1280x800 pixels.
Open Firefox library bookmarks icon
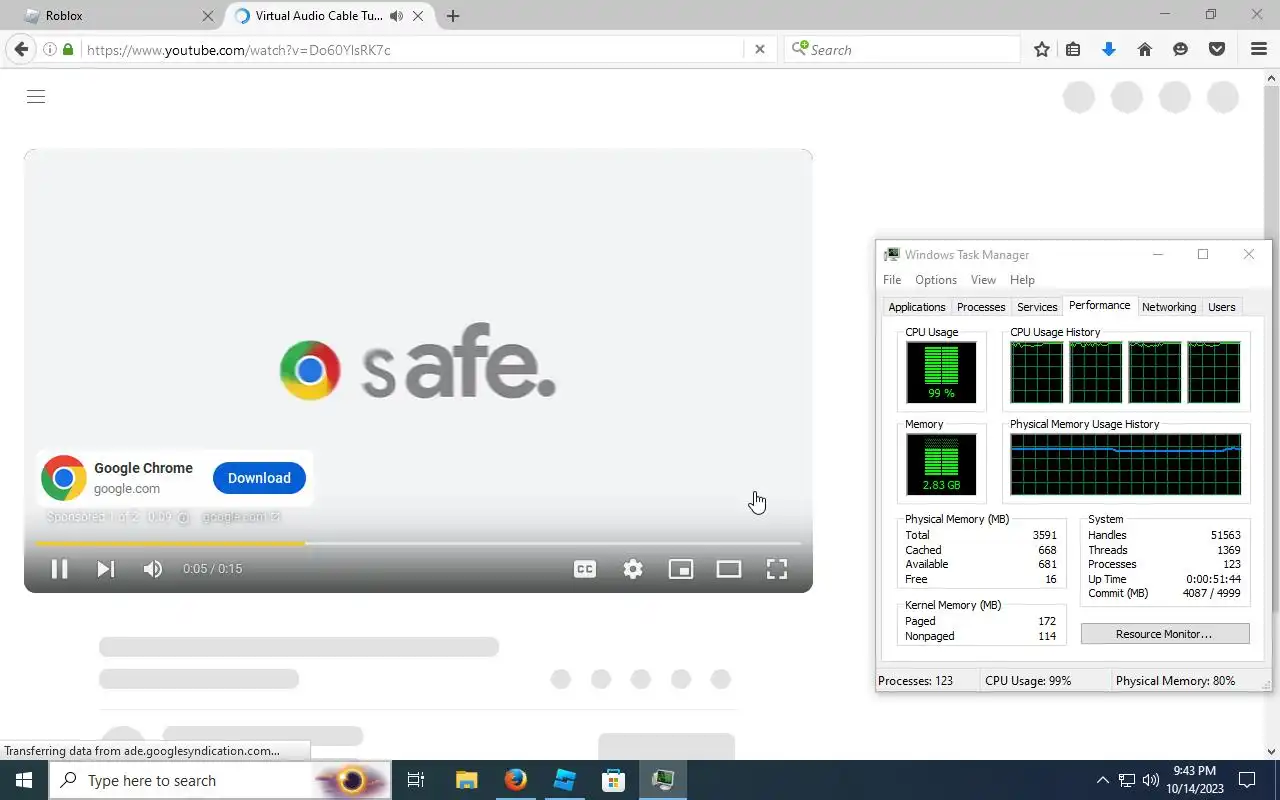1073,49
